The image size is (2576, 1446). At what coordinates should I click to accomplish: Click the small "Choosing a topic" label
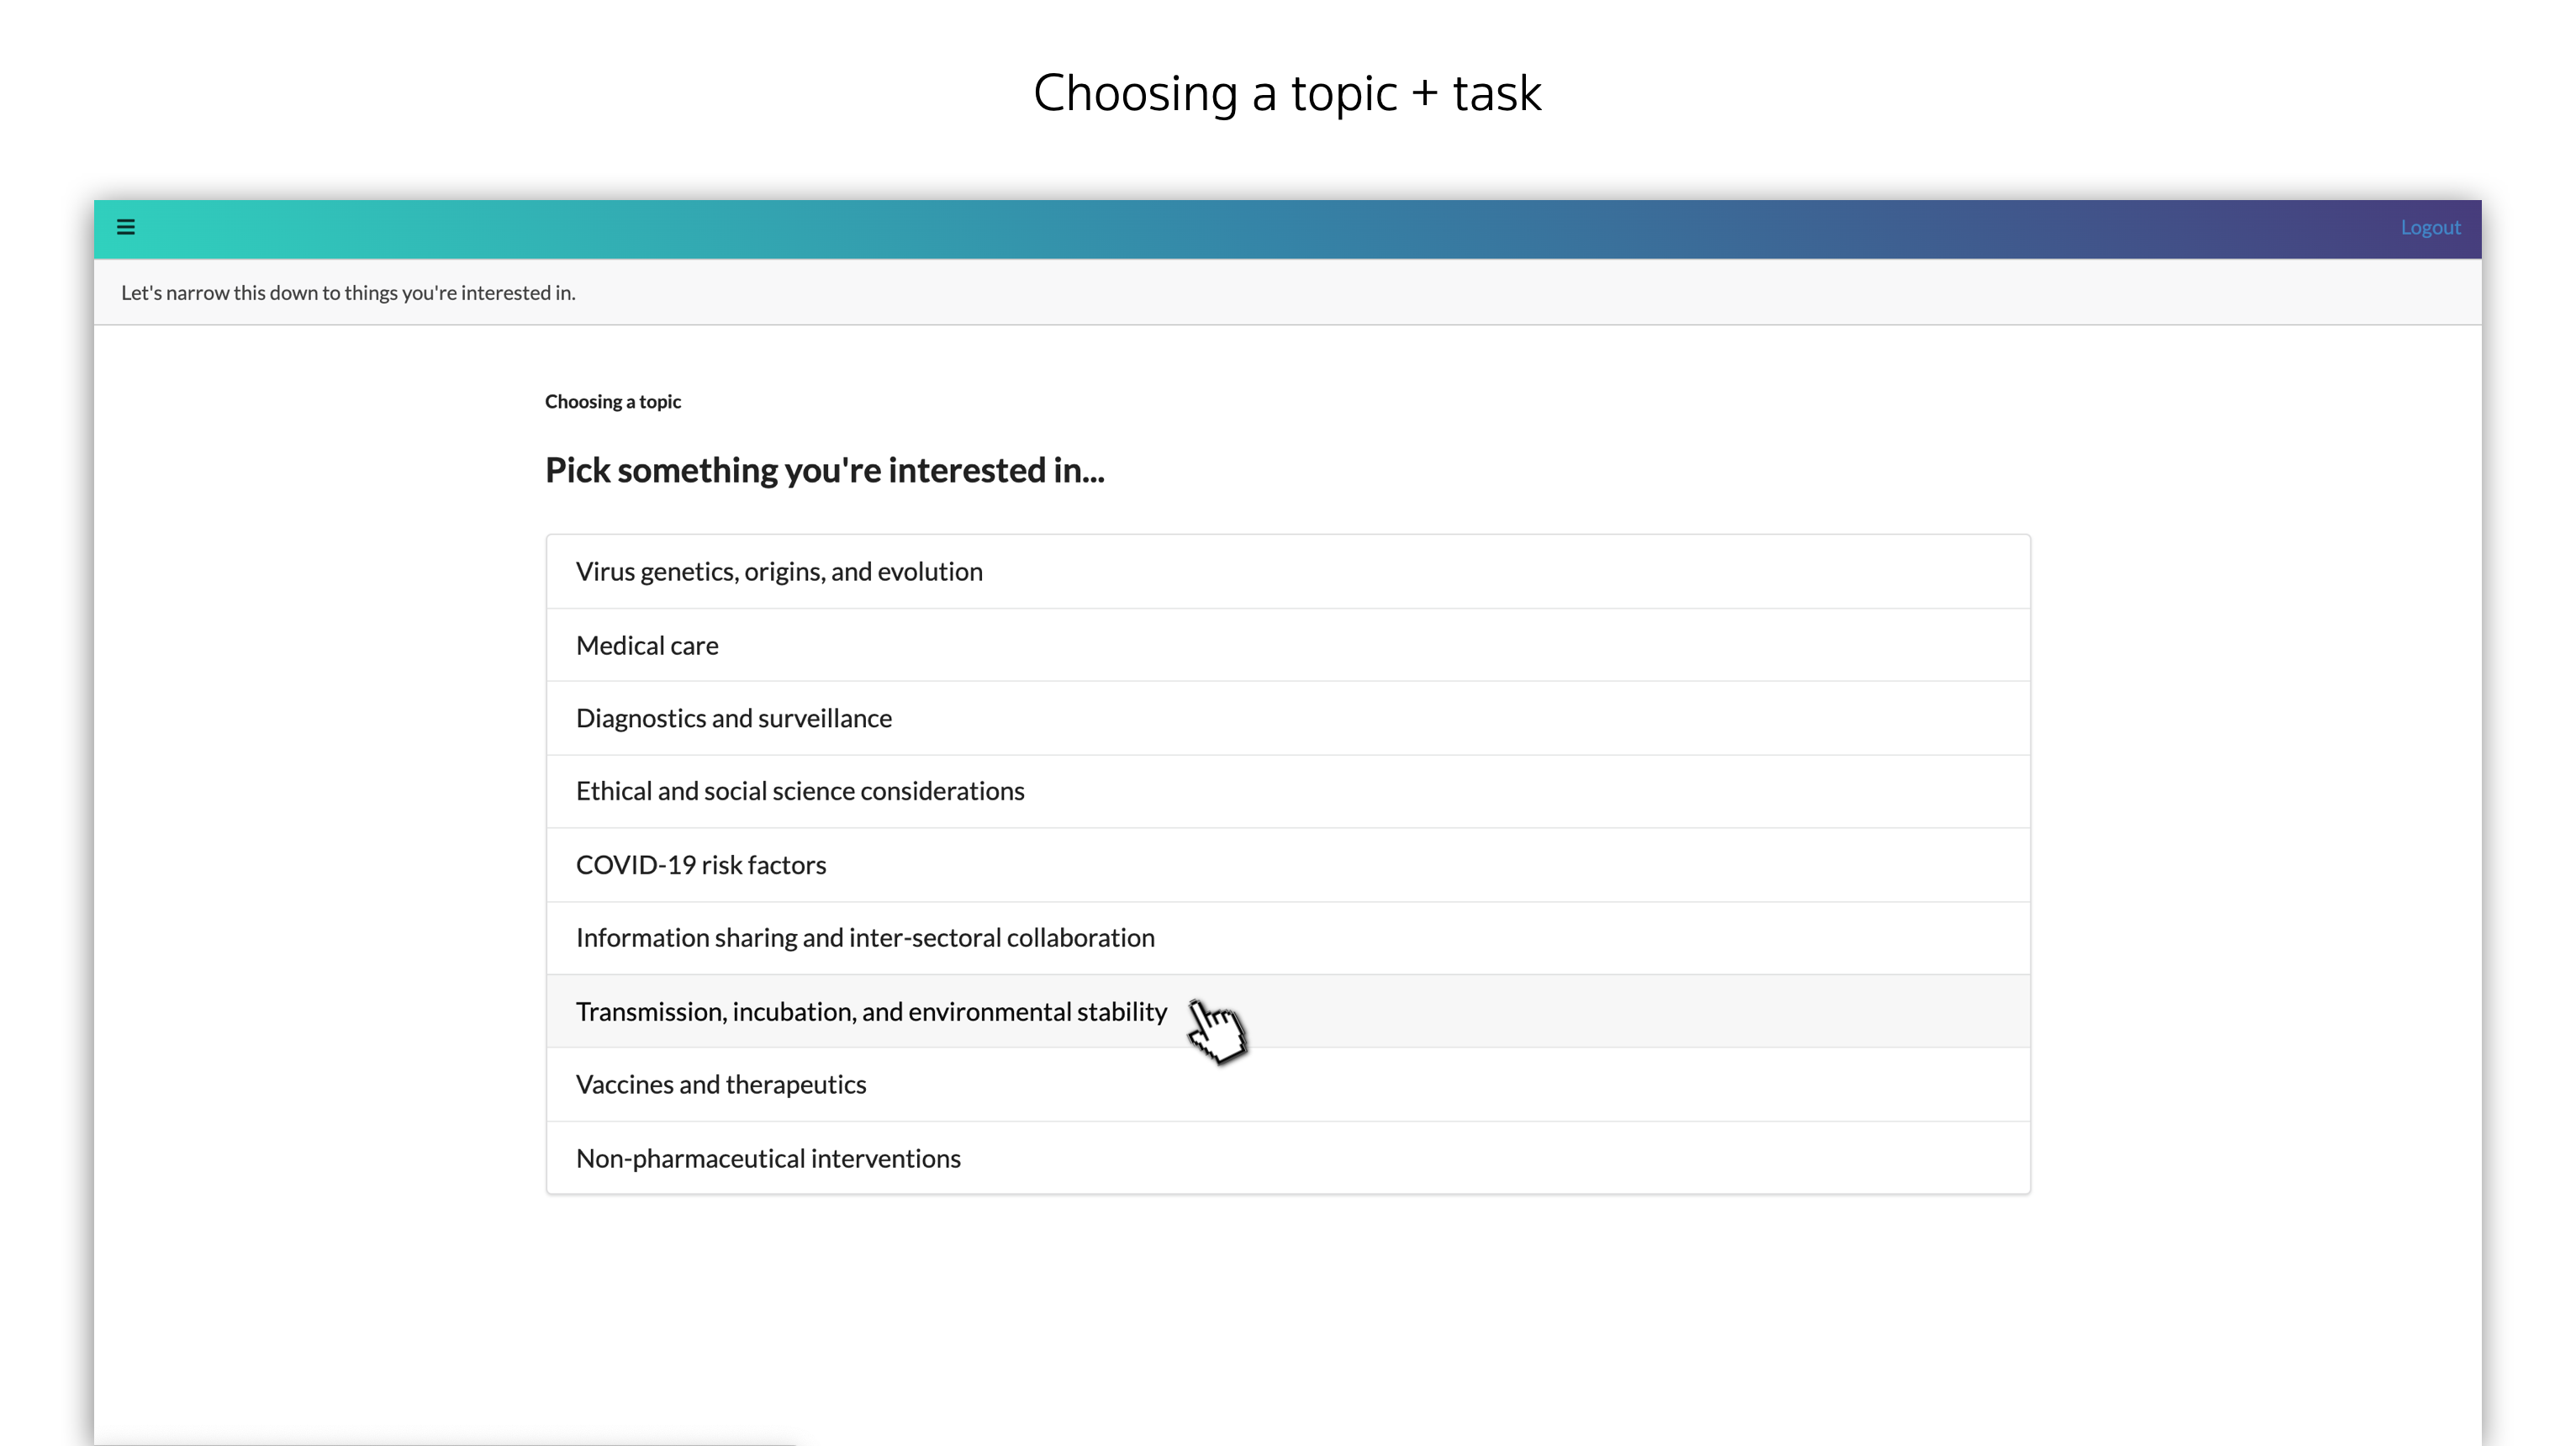point(613,402)
